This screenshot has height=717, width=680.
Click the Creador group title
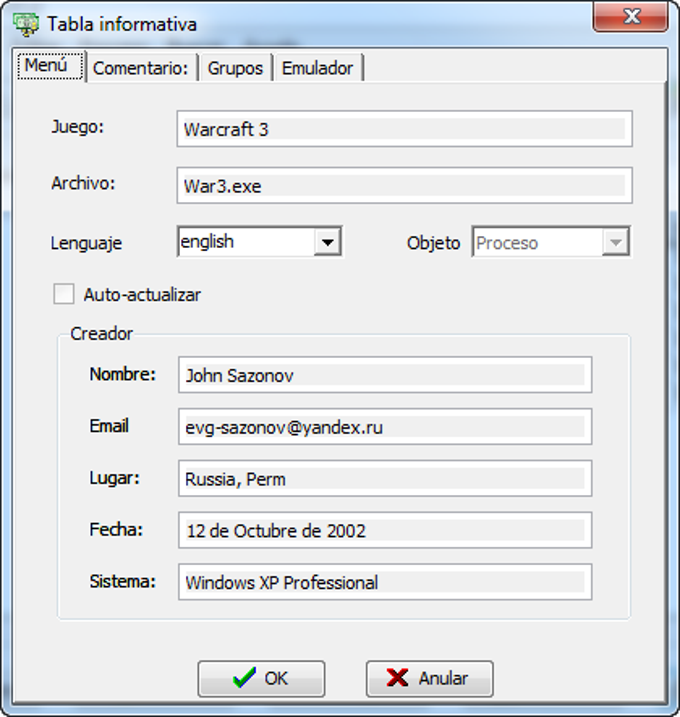click(x=102, y=334)
